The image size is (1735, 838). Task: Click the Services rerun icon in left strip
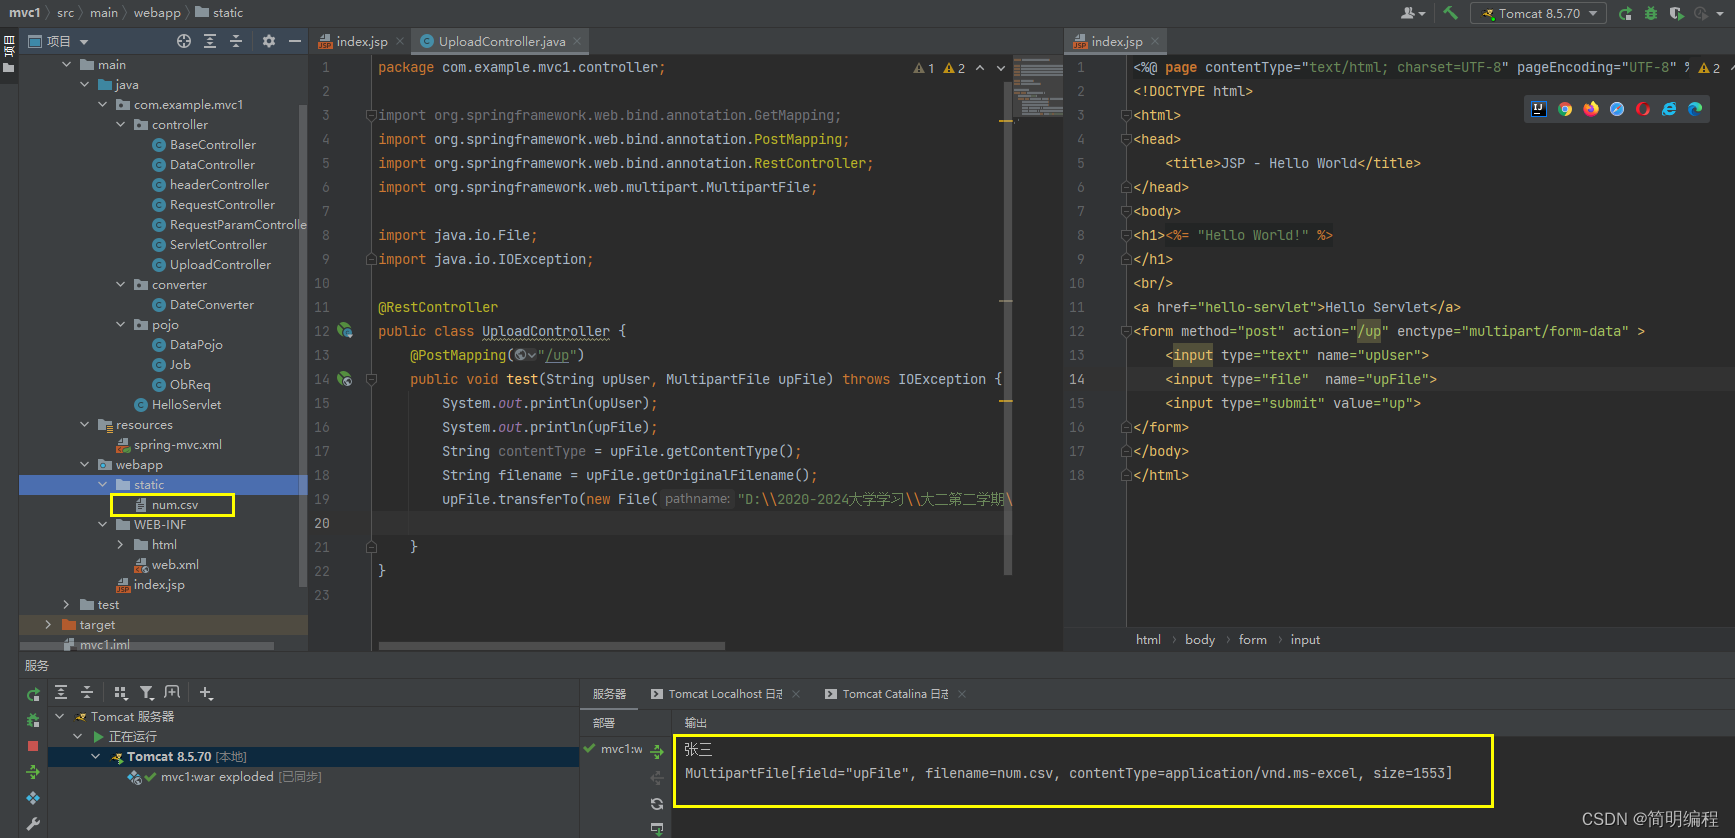[x=33, y=694]
